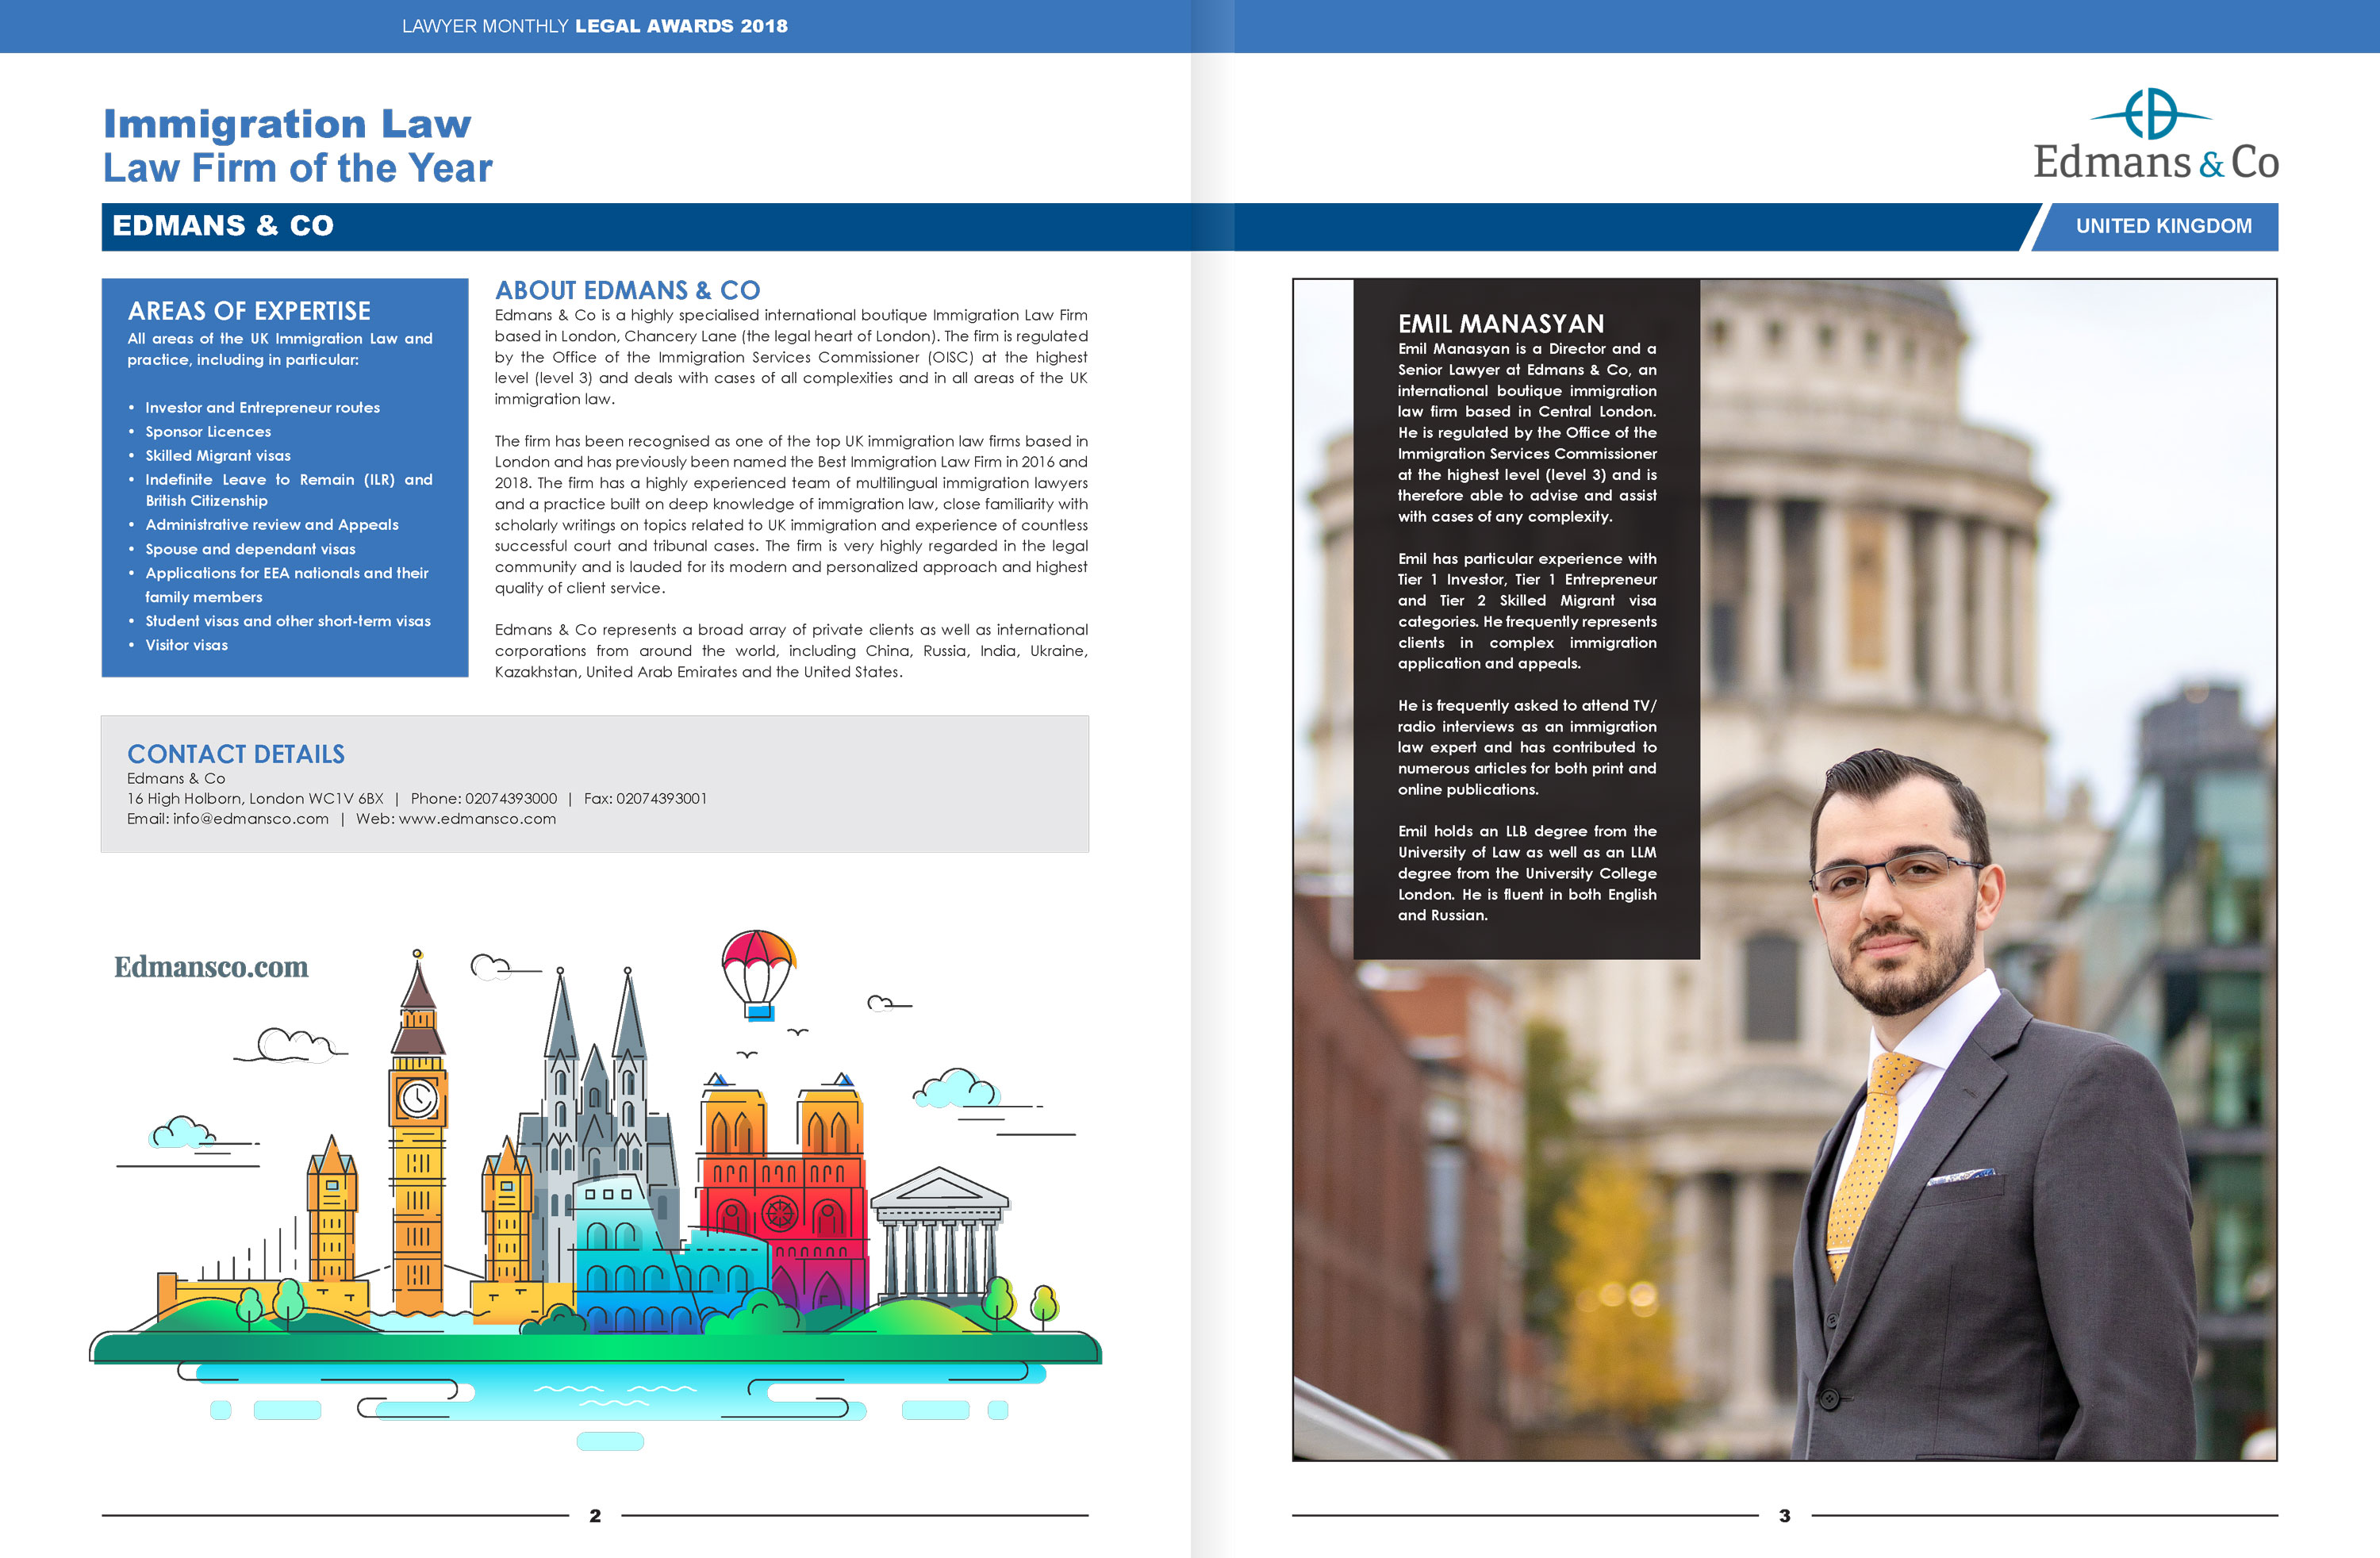Viewport: 2380px width, 1558px height.
Task: Select 'Student visas and other short-term visas'
Action: coord(288,621)
